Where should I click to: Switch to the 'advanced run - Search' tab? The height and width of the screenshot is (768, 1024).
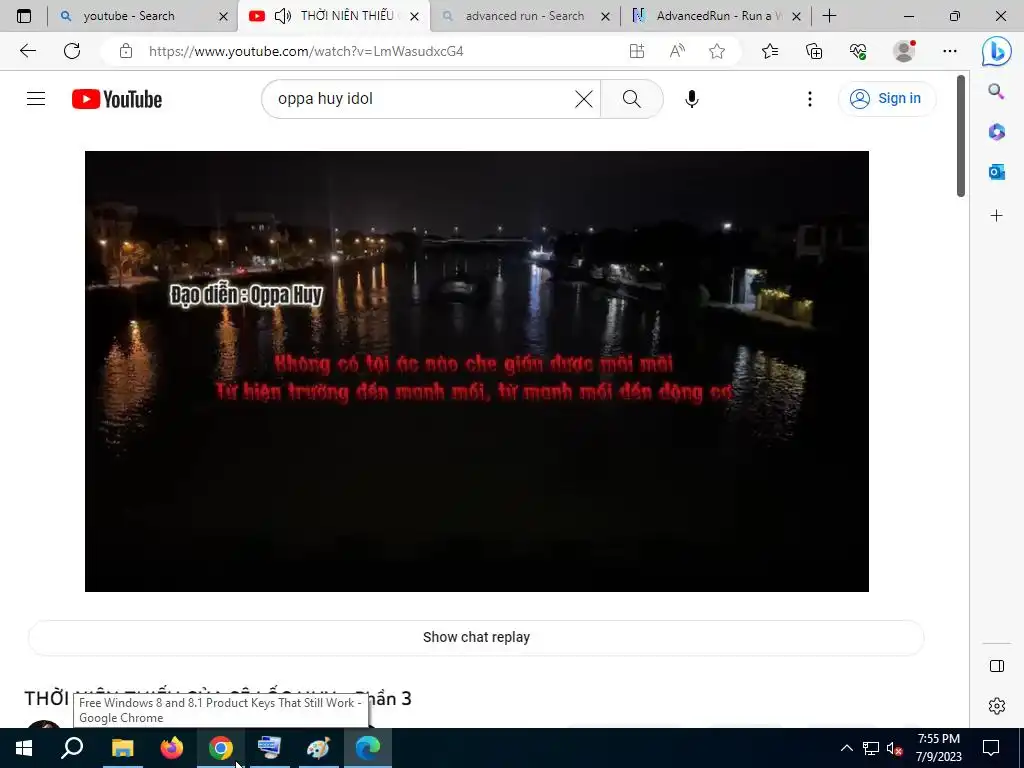pyautogui.click(x=524, y=16)
